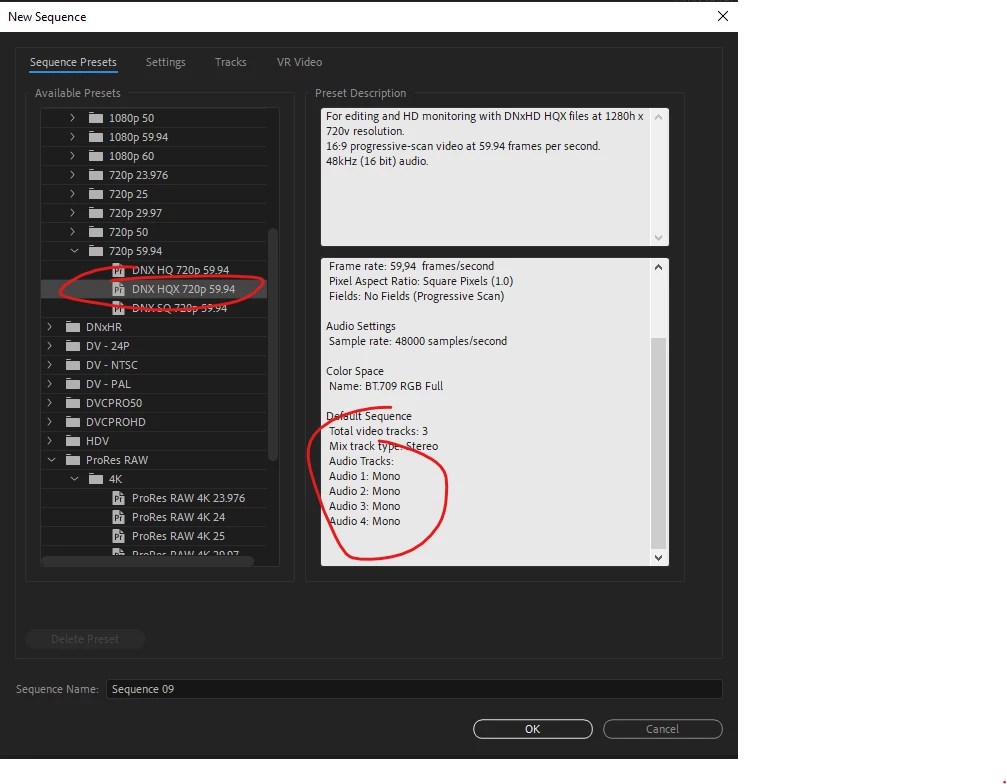
Task: Expand the HDV folder
Action: pos(49,441)
